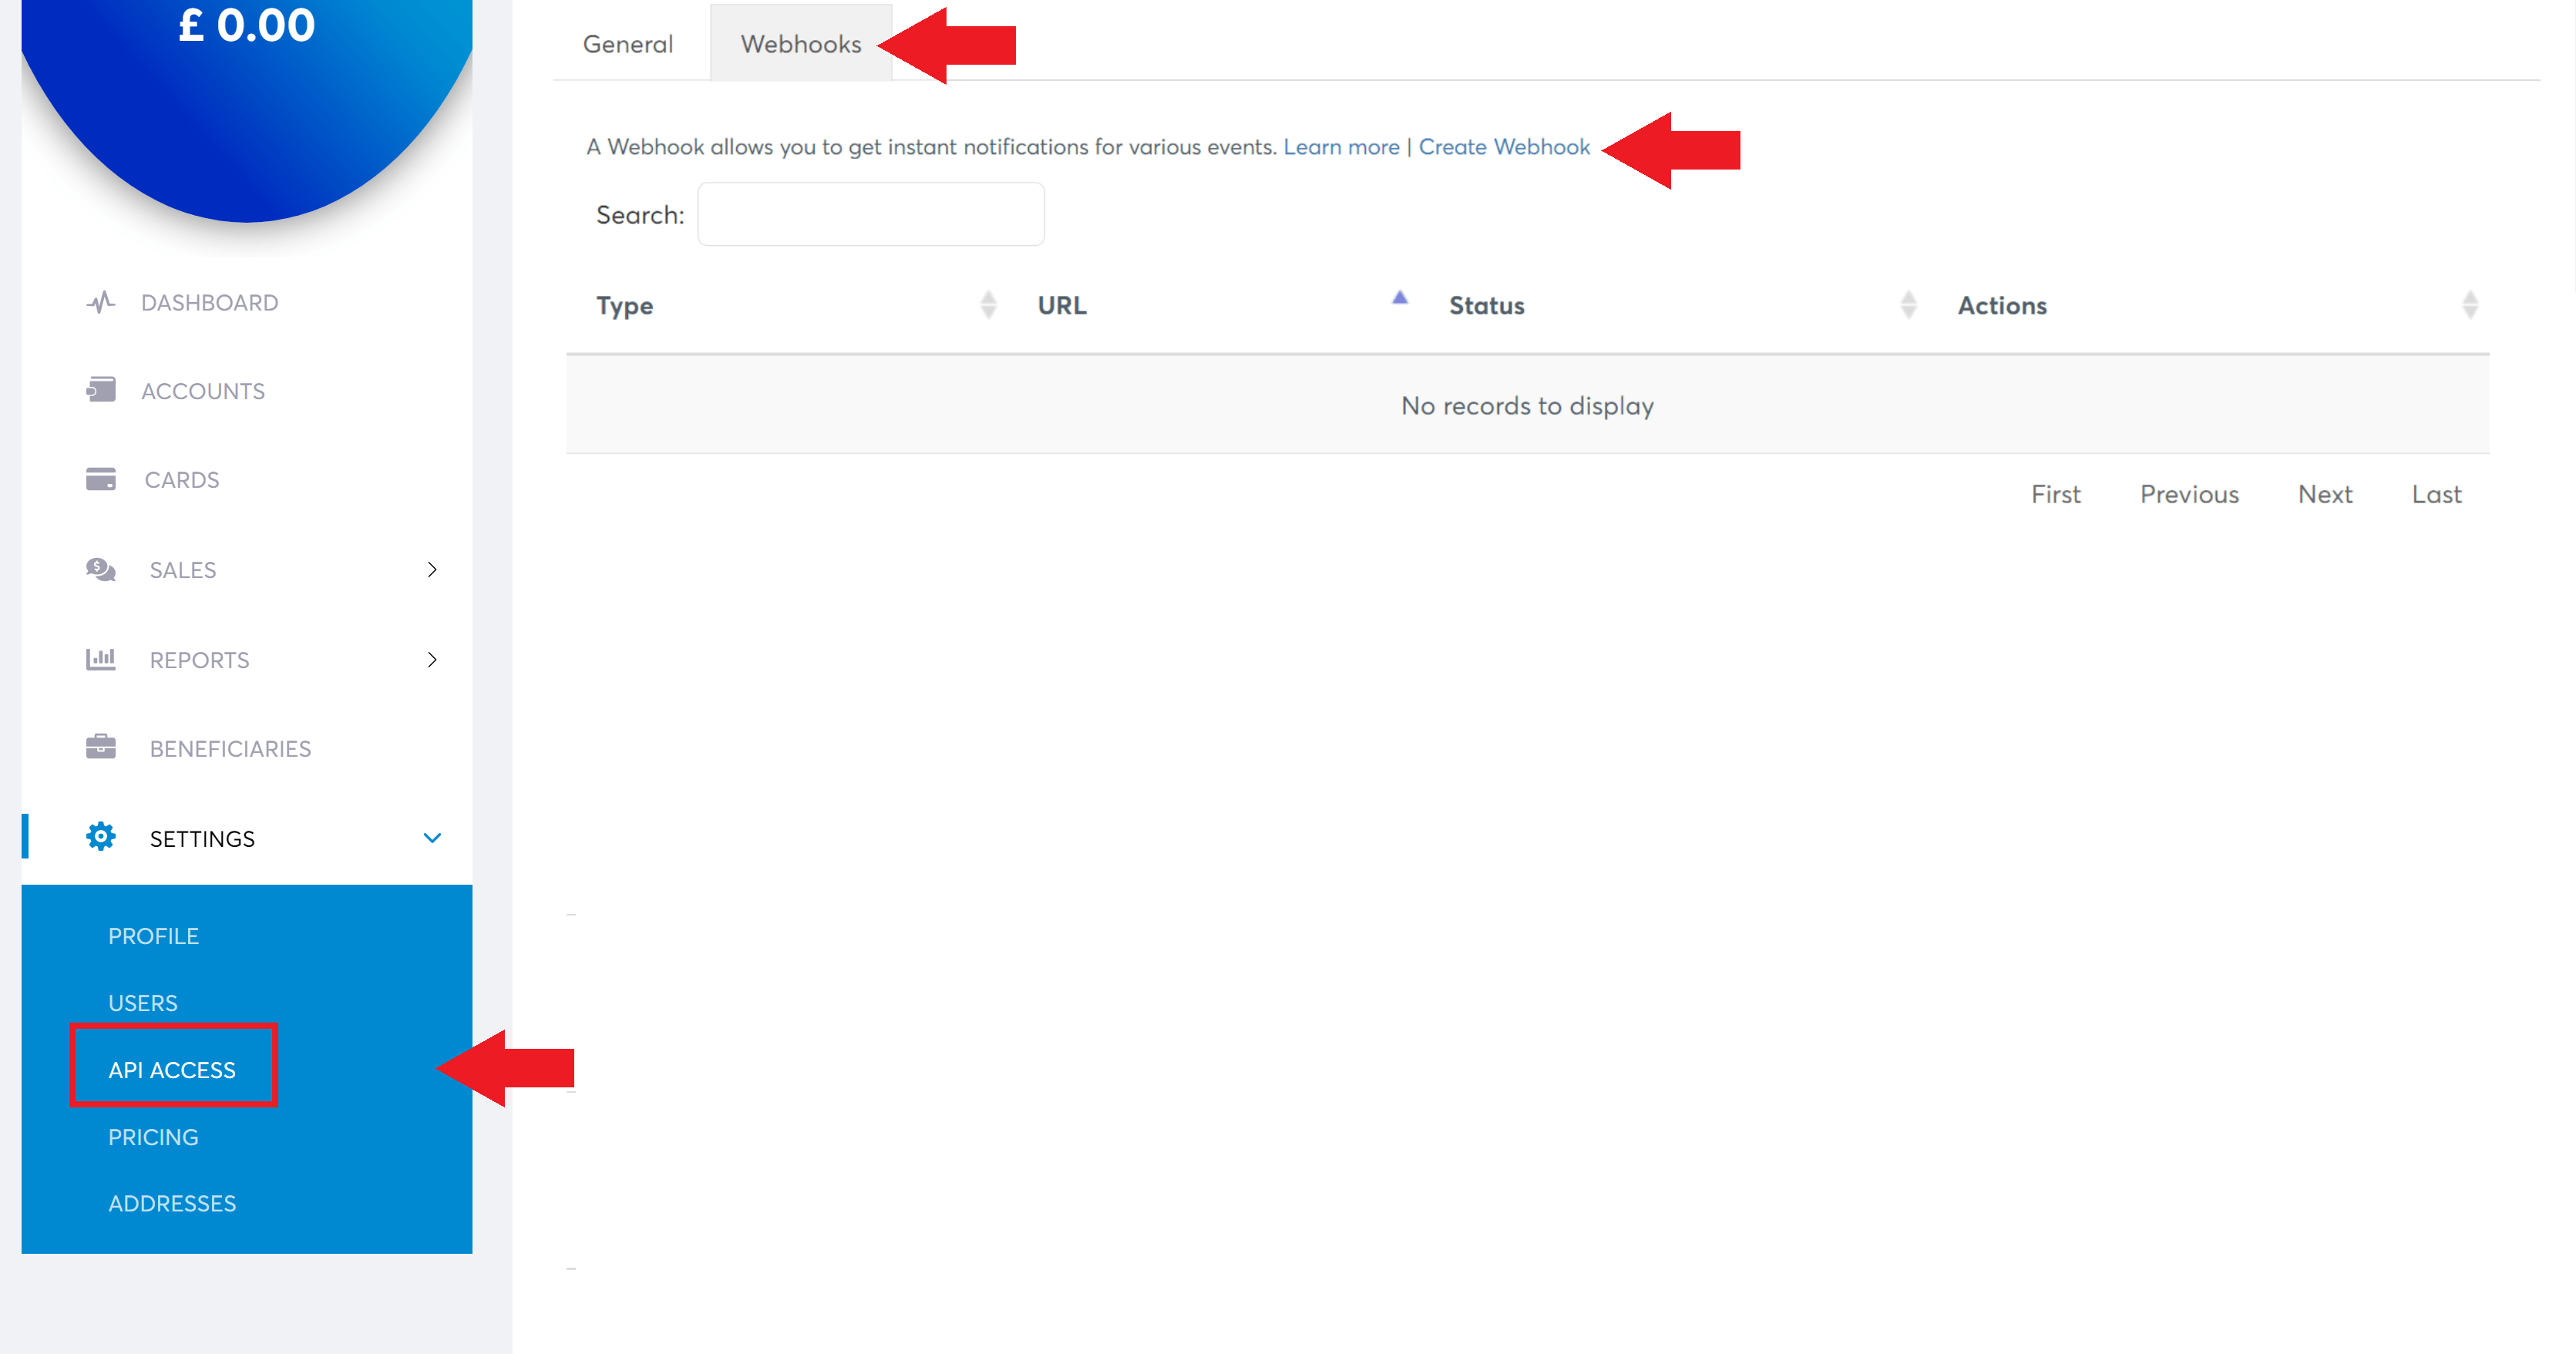Click the Cards credit card icon
The image size is (2576, 1354).
[100, 479]
